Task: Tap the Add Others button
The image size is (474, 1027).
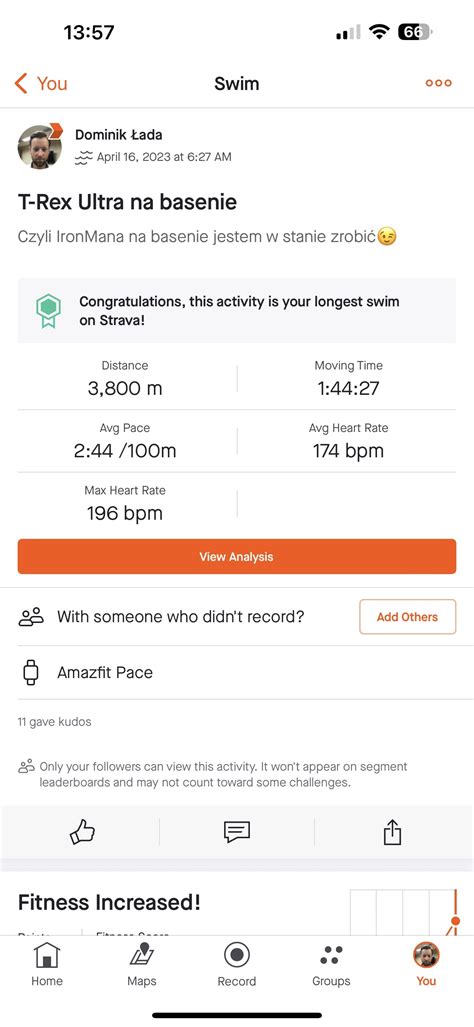Action: (x=407, y=616)
